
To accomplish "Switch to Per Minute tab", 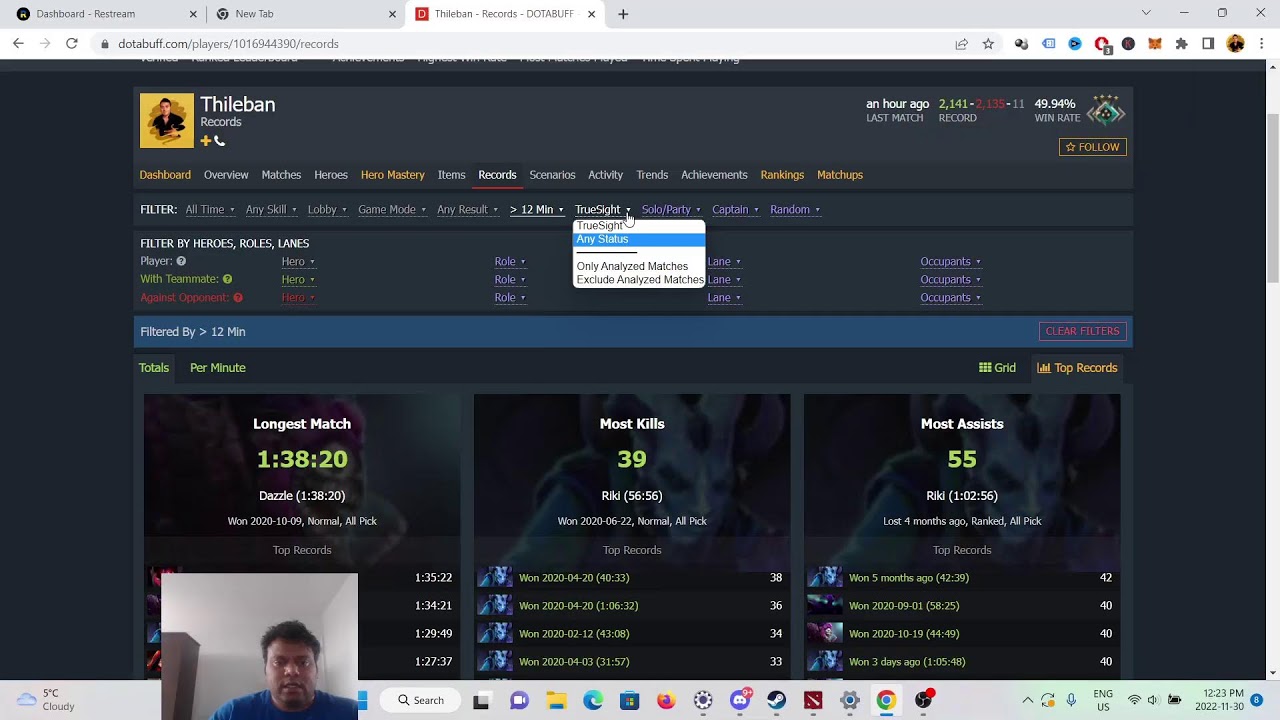I will (218, 368).
